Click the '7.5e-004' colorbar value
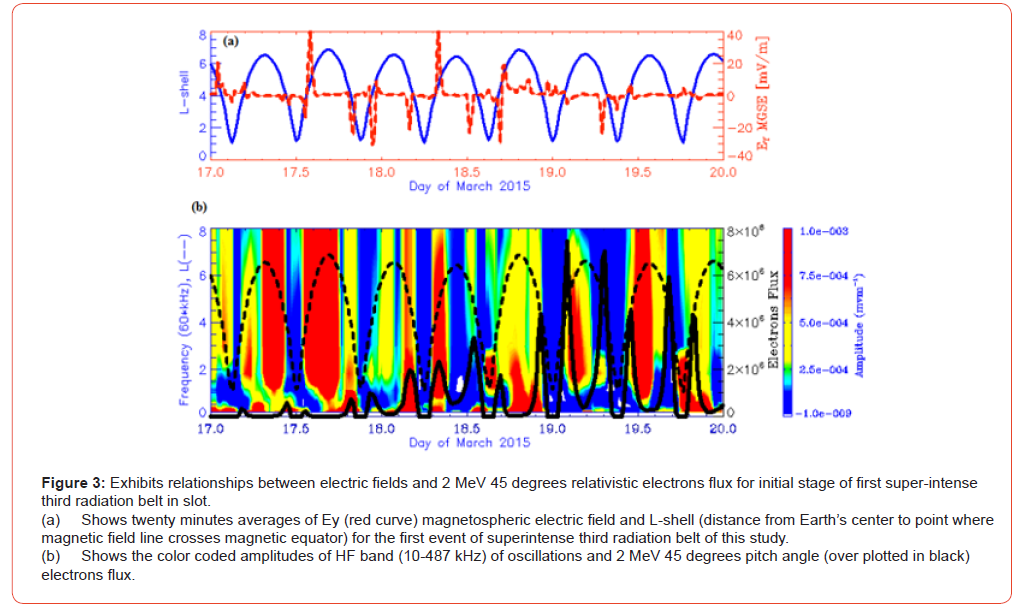 [824, 276]
